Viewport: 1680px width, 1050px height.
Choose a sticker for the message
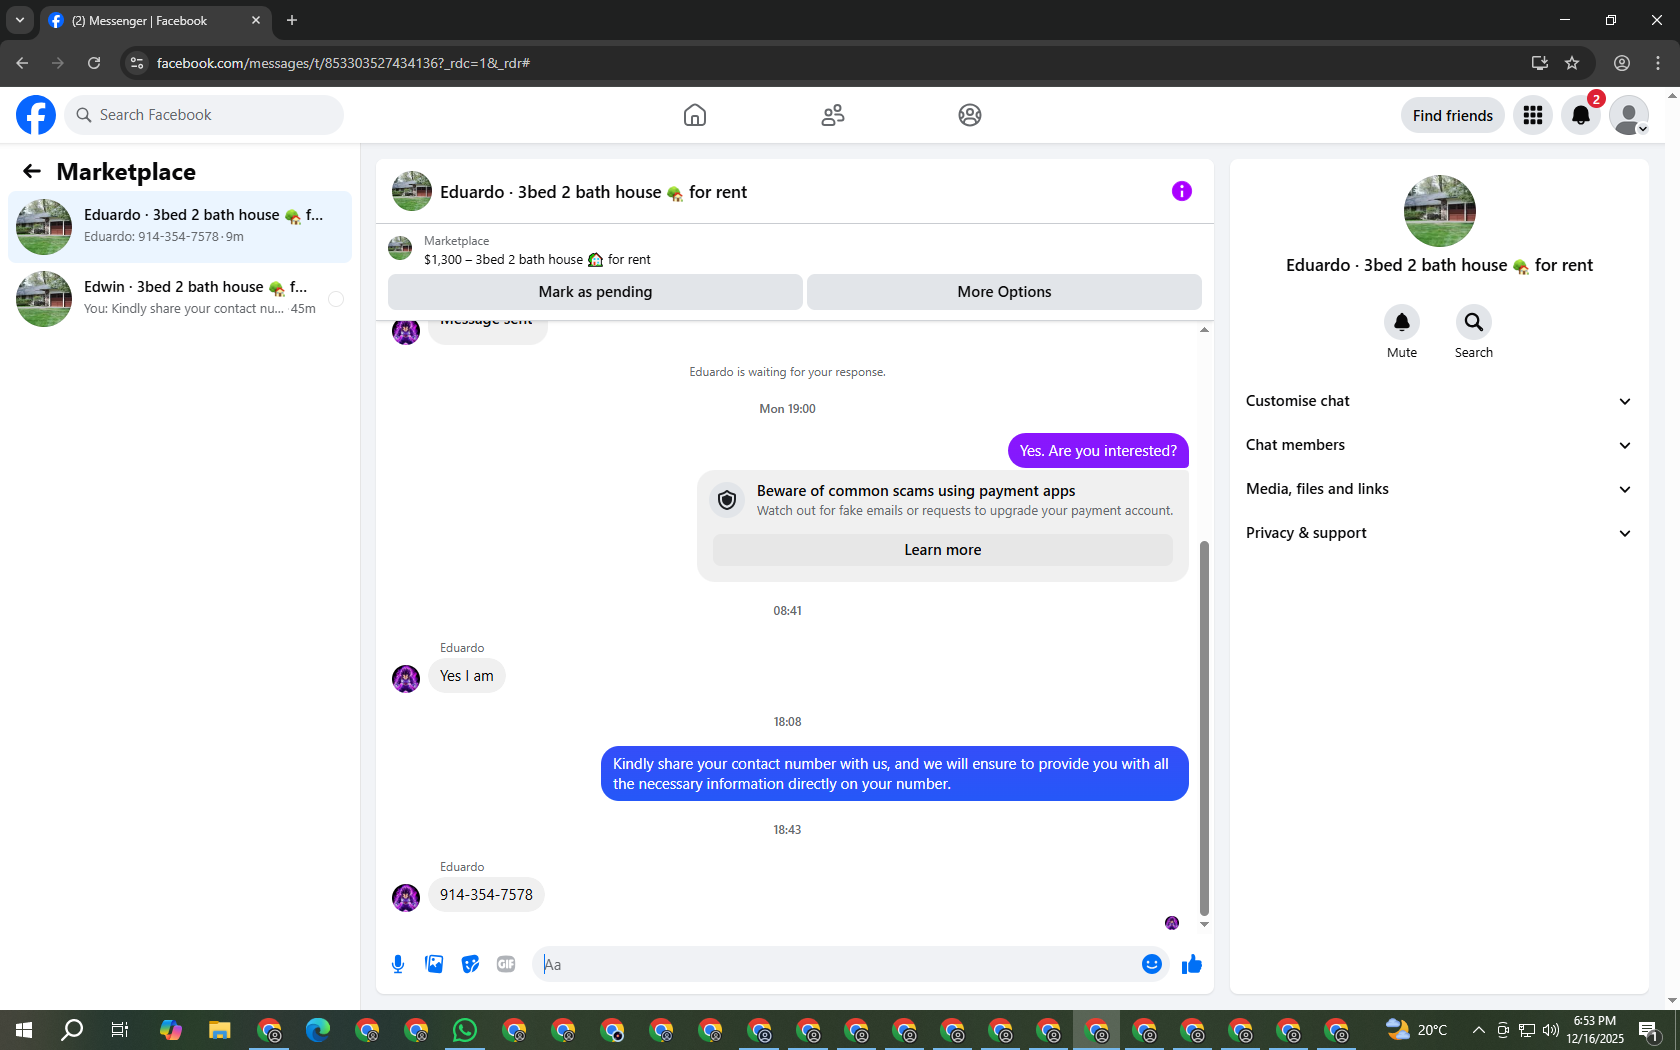(470, 964)
